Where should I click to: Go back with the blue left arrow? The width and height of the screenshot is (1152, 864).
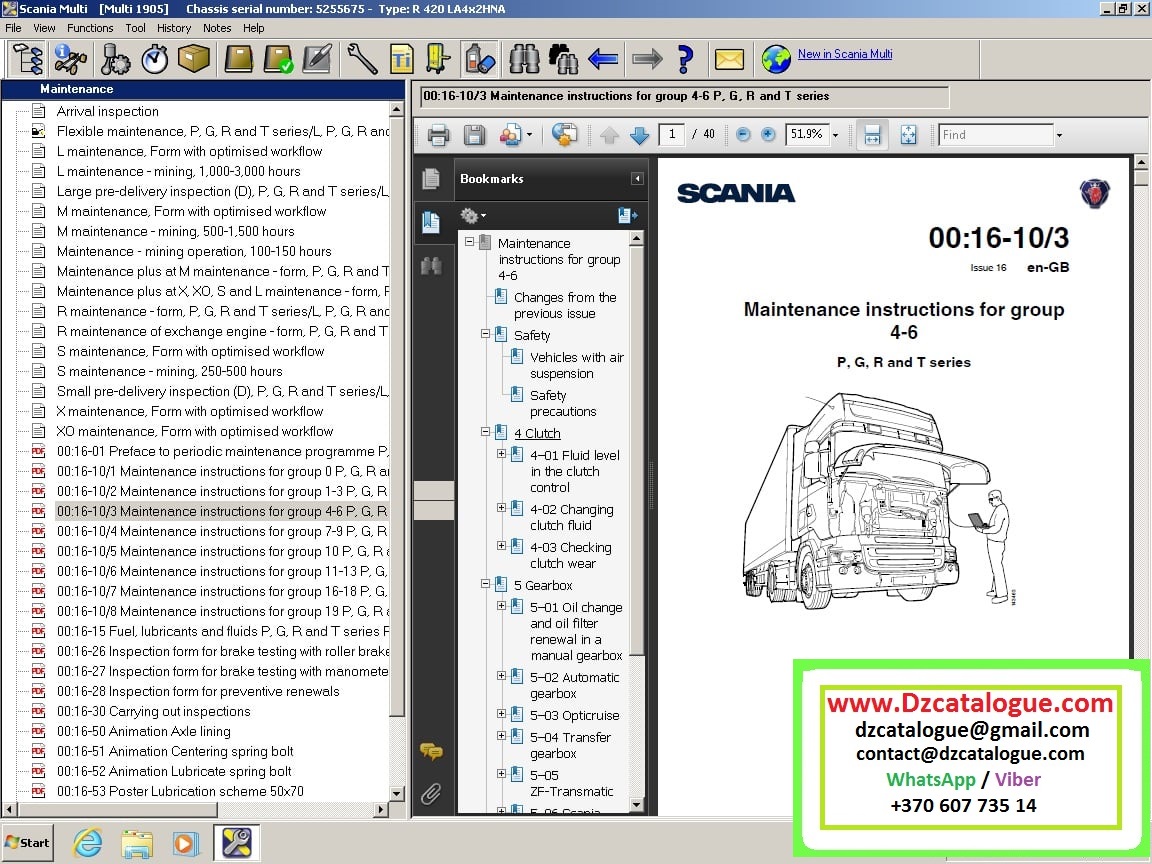click(x=604, y=59)
